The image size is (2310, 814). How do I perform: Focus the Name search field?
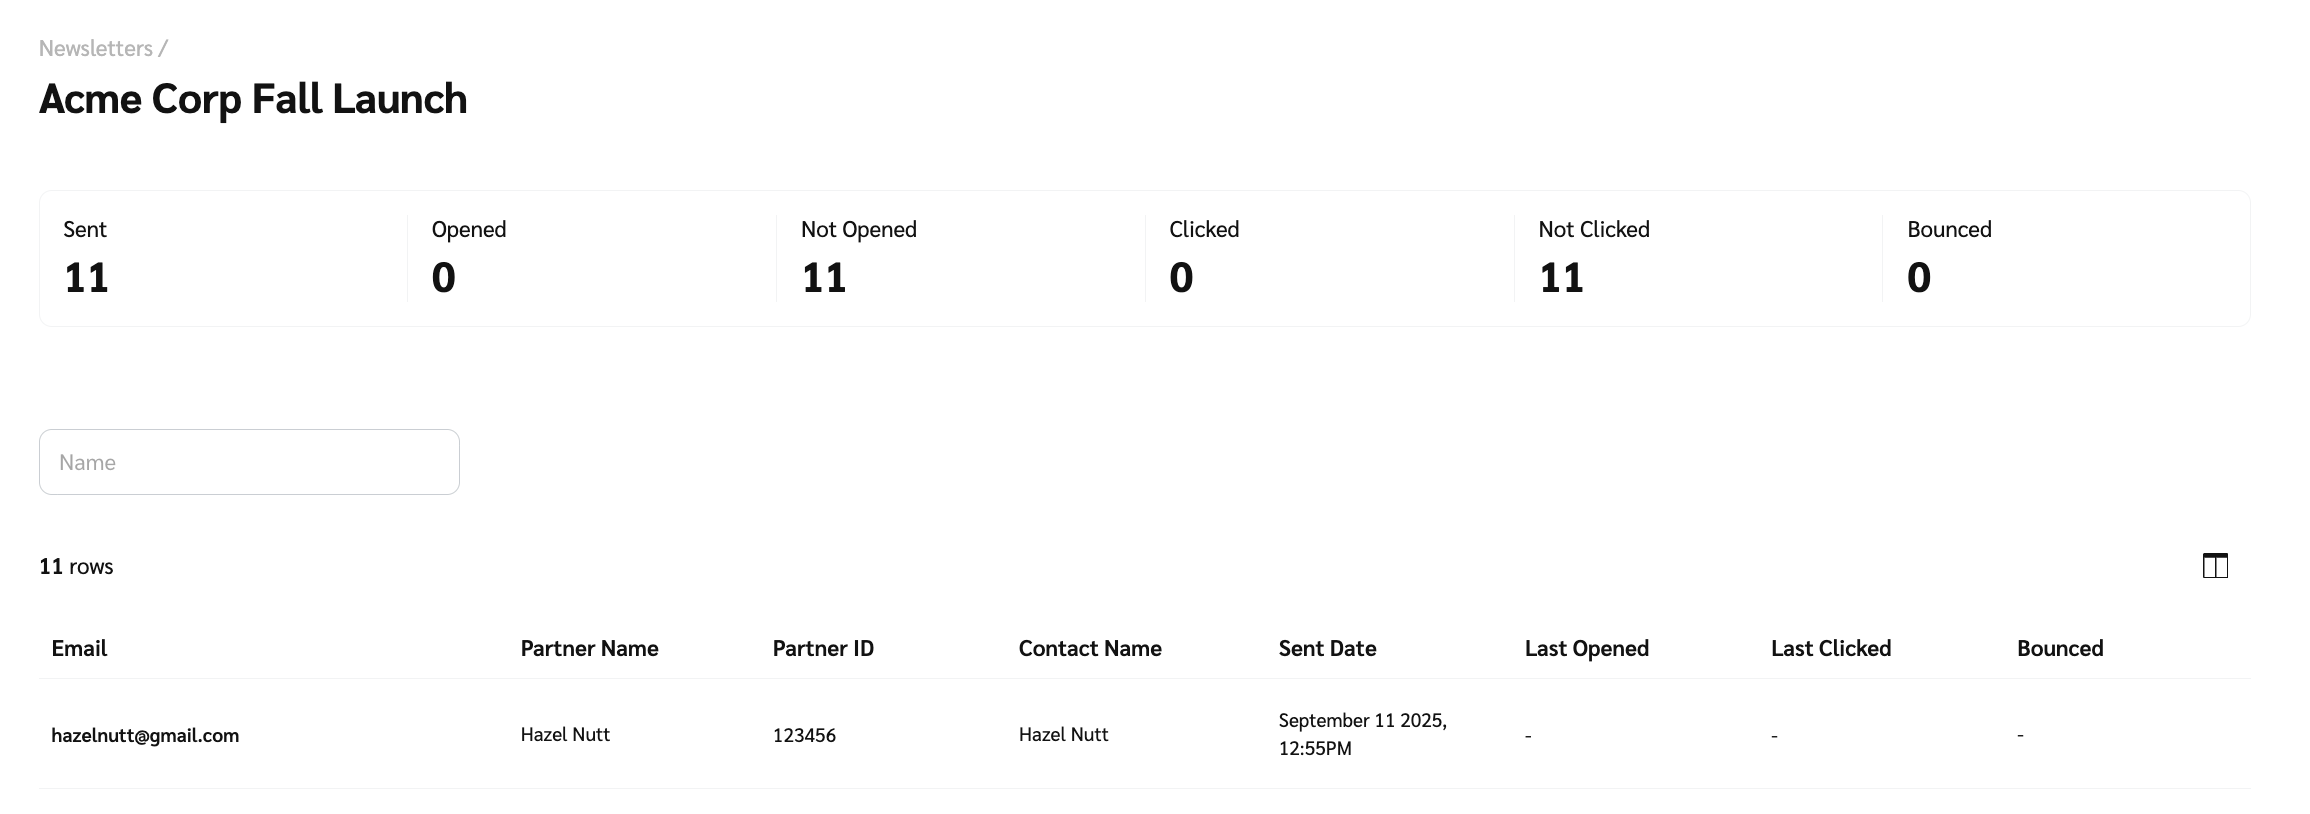[249, 462]
